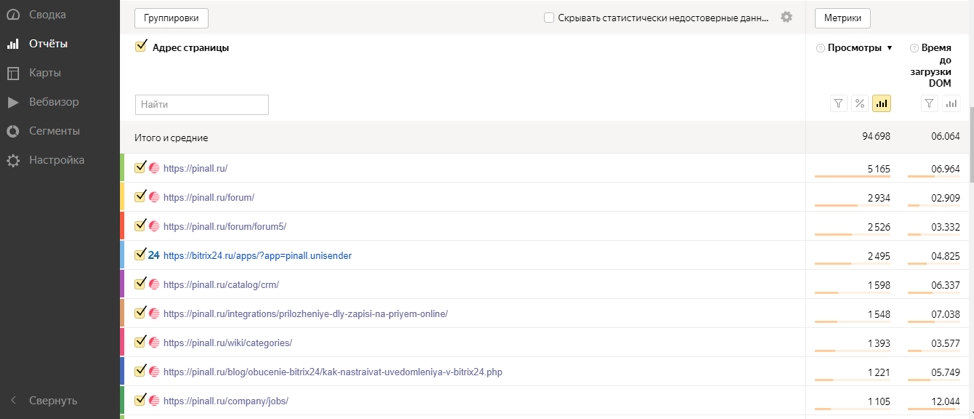Click green color marker of pinall.ru/ row
The width and height of the screenshot is (974, 419).
pyautogui.click(x=123, y=168)
